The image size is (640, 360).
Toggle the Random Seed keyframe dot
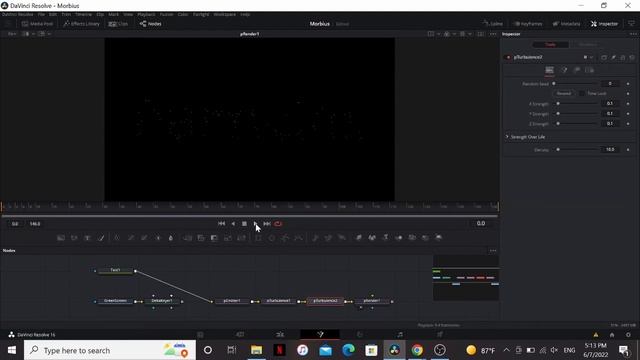pyautogui.click(x=628, y=84)
